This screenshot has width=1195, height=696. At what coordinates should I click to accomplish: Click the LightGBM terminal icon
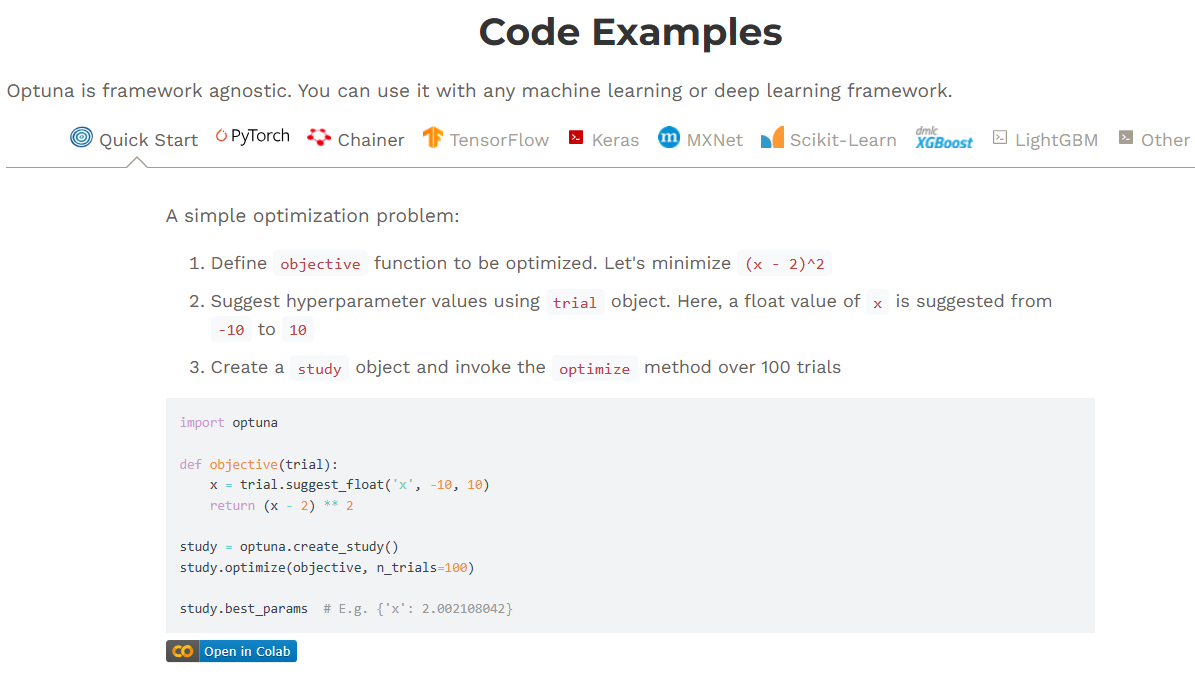click(x=1000, y=138)
